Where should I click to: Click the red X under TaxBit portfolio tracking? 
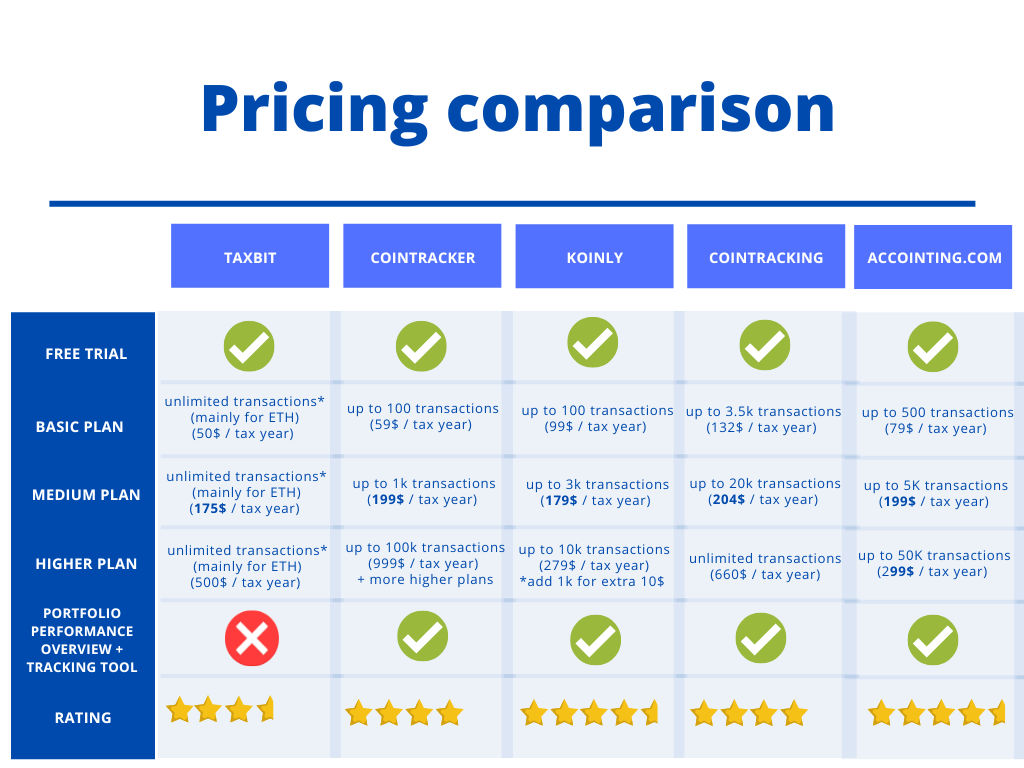[x=251, y=638]
